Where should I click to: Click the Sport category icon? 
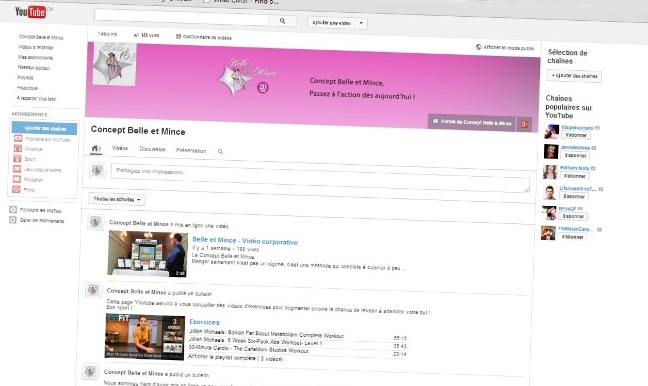[x=17, y=158]
